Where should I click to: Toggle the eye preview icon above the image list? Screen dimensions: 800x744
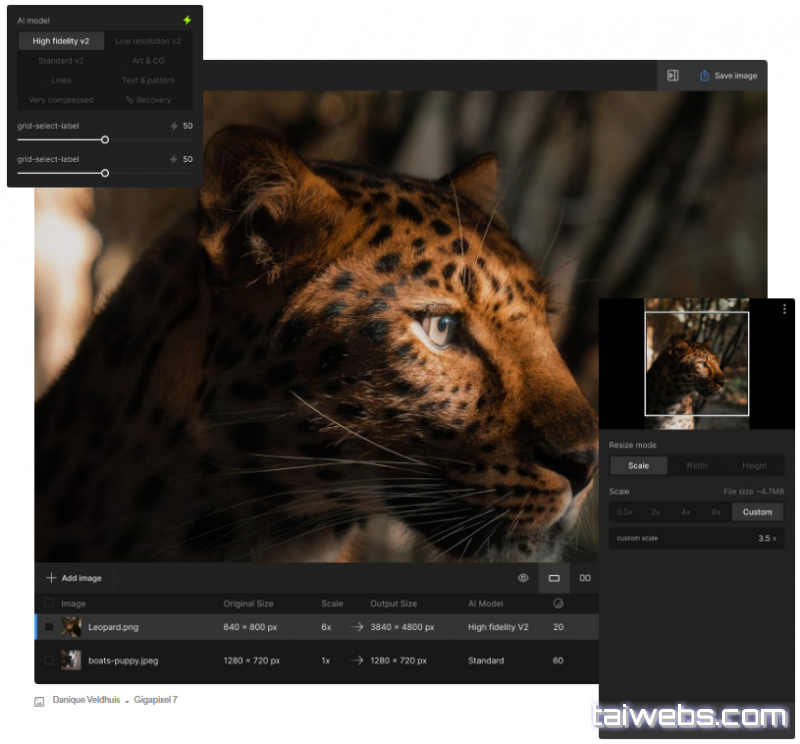[523, 578]
